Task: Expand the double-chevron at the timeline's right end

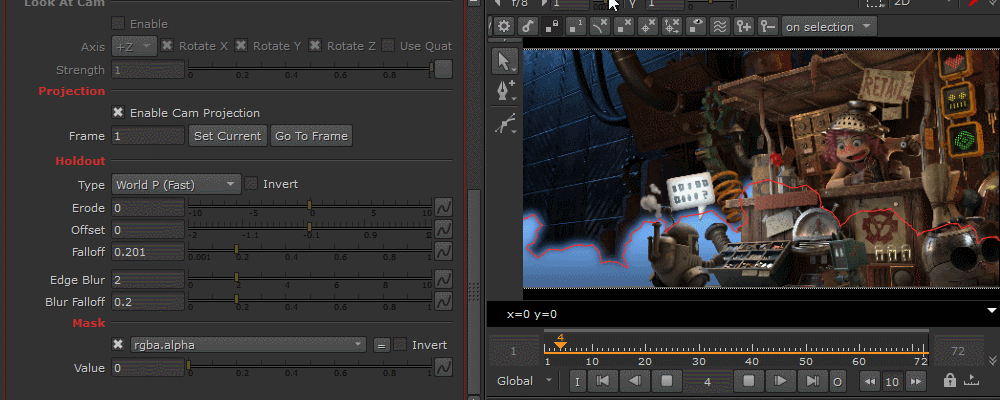Action: 991,360
